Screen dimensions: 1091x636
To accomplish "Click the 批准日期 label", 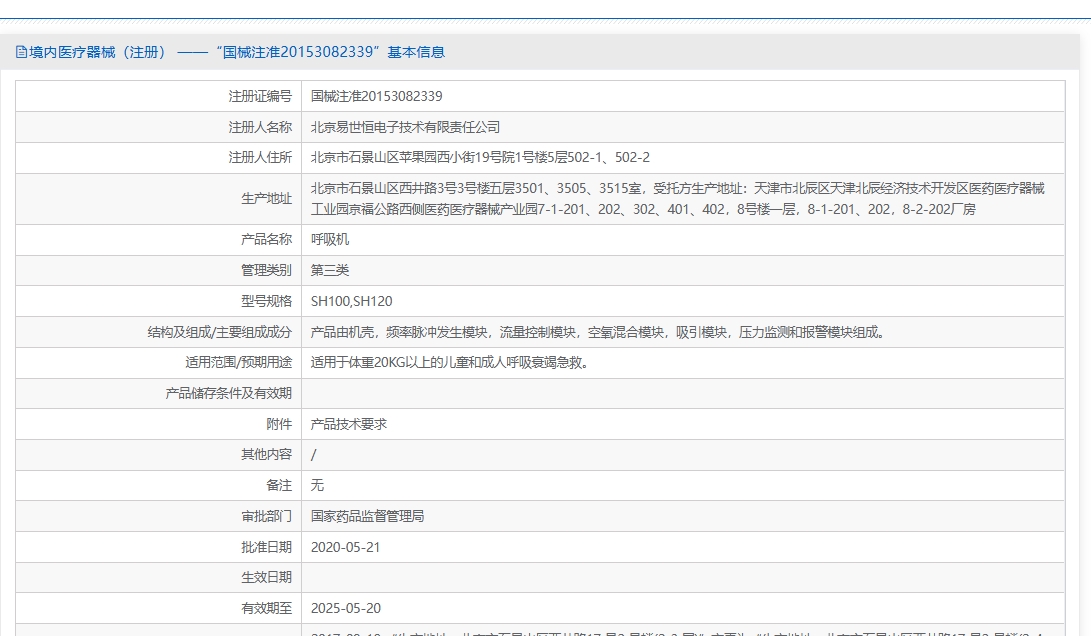I will pyautogui.click(x=266, y=547).
